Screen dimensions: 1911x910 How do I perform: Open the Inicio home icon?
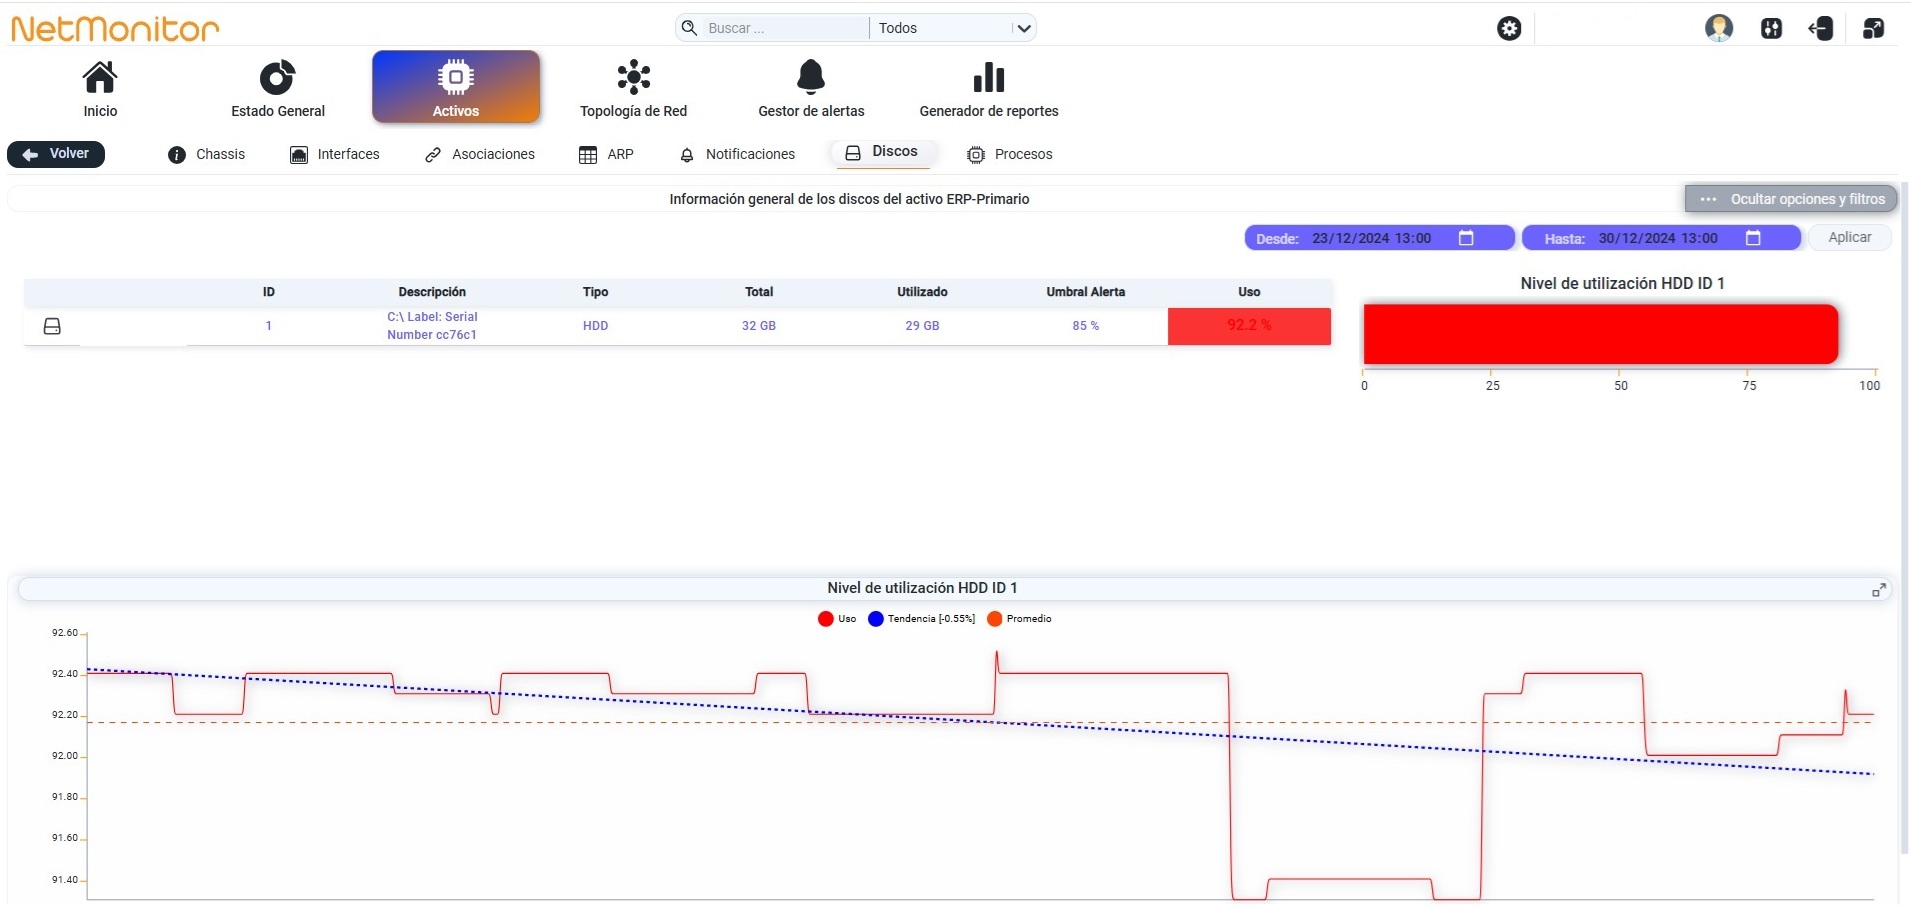tap(100, 78)
